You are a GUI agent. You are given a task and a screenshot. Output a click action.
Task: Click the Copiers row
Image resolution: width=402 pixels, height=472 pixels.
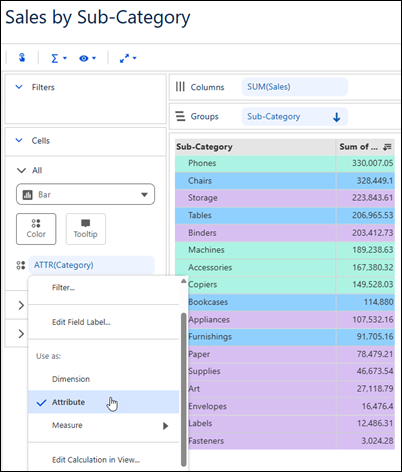click(291, 285)
